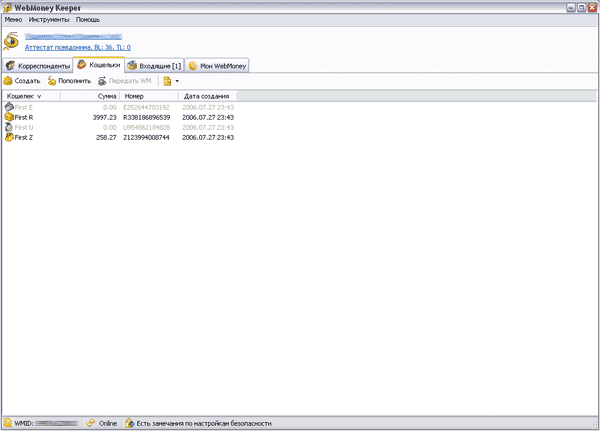Sort by the Кошелек column header
This screenshot has width=600, height=431.
(31, 96)
